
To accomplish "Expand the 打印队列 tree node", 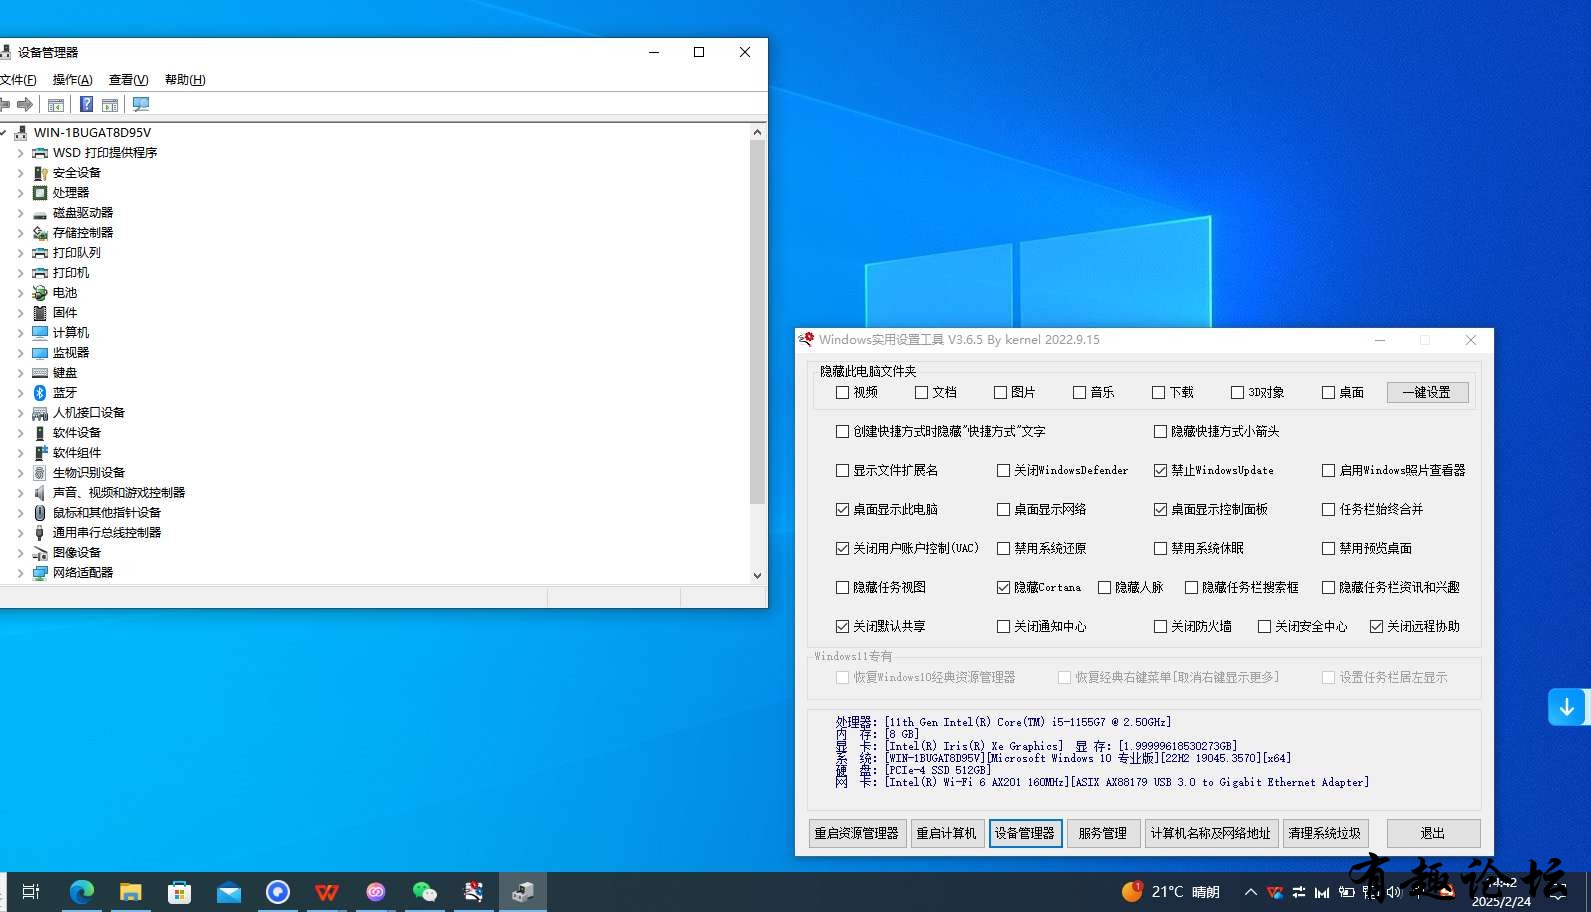I will pyautogui.click(x=20, y=252).
